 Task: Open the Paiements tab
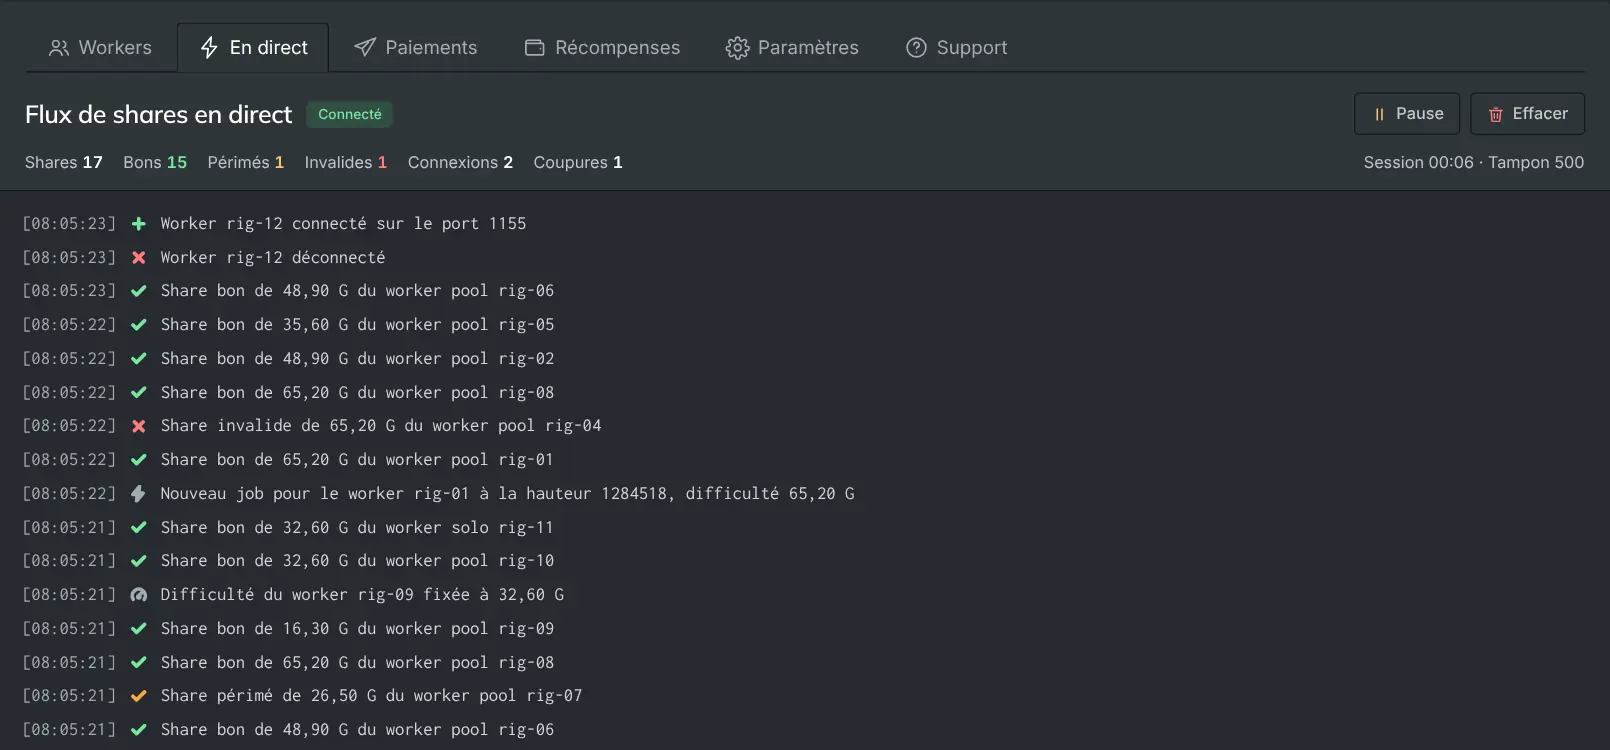pyautogui.click(x=415, y=47)
